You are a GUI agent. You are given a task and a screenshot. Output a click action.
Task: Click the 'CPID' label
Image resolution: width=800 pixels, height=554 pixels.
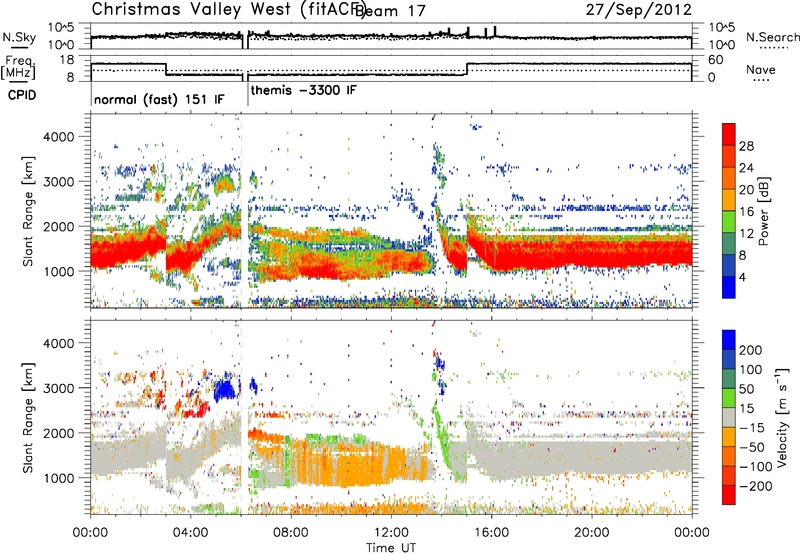tap(22, 95)
